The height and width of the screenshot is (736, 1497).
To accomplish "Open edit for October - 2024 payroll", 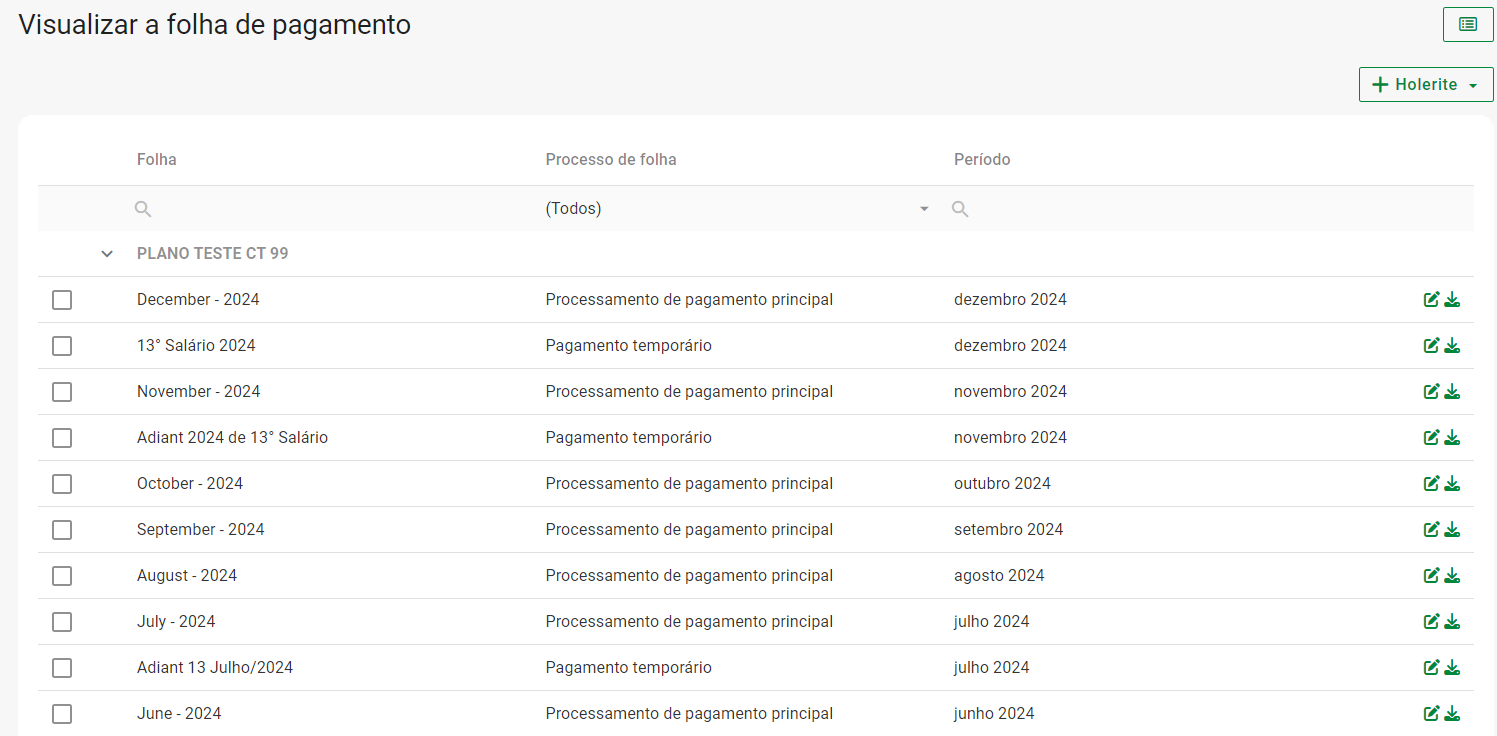I will tap(1431, 484).
